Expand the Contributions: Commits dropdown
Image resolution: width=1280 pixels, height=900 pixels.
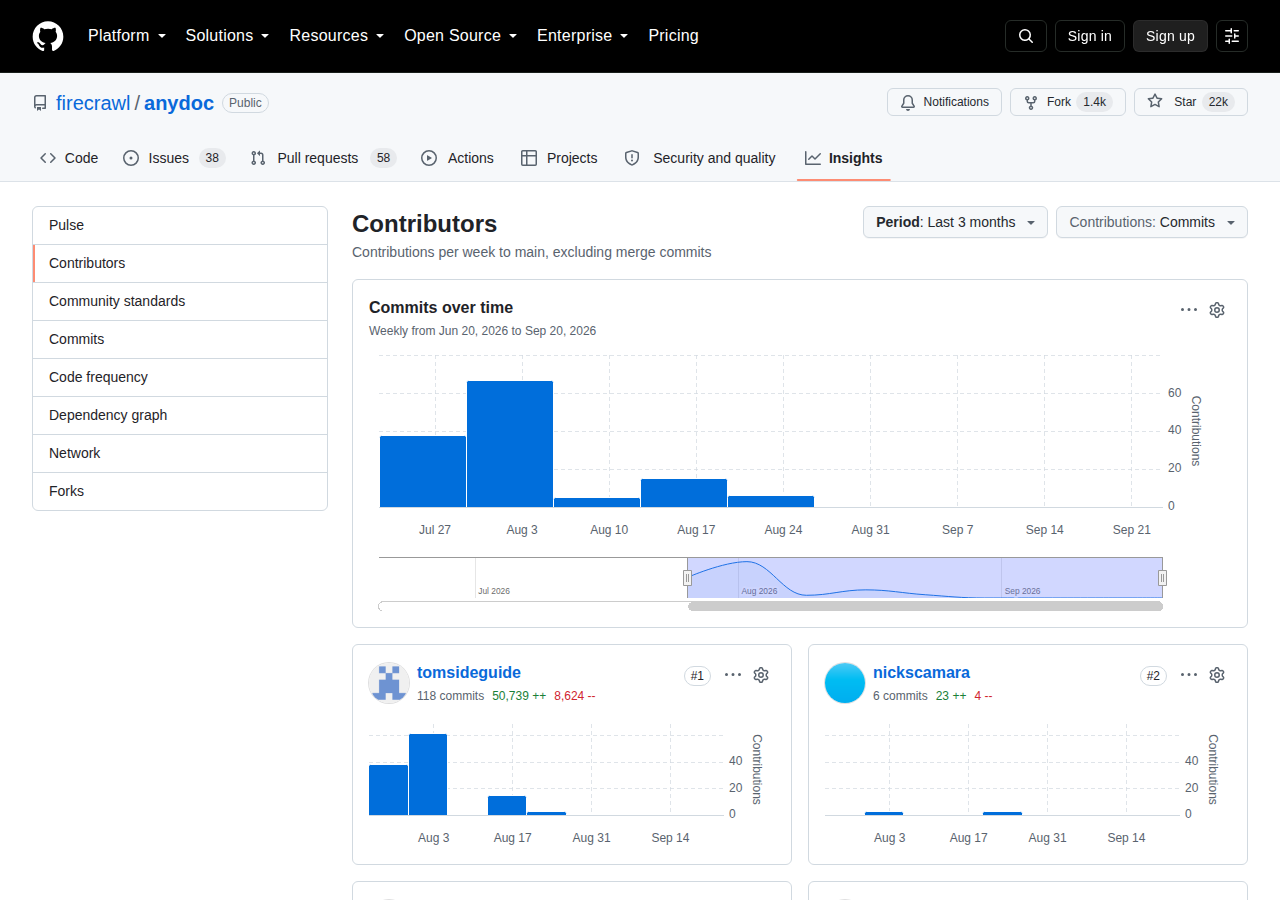pos(1152,222)
